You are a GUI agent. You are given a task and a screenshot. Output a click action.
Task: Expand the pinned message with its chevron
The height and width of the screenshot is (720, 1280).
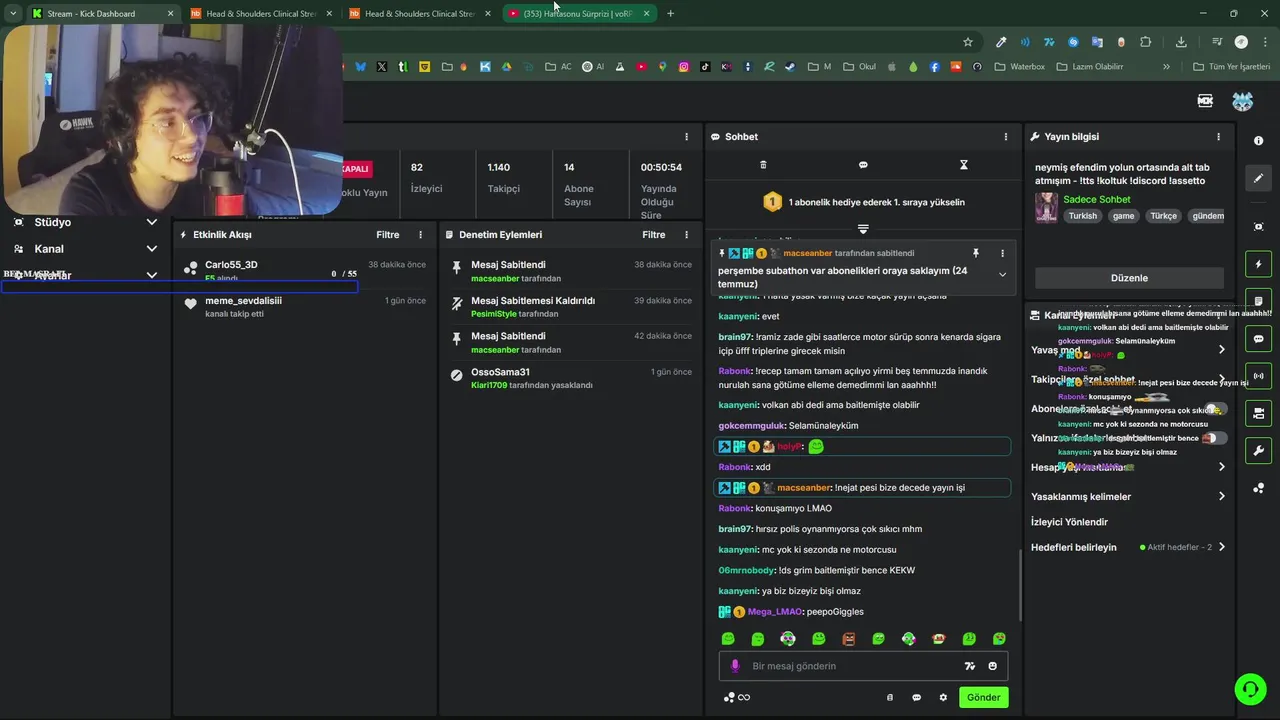(1002, 275)
